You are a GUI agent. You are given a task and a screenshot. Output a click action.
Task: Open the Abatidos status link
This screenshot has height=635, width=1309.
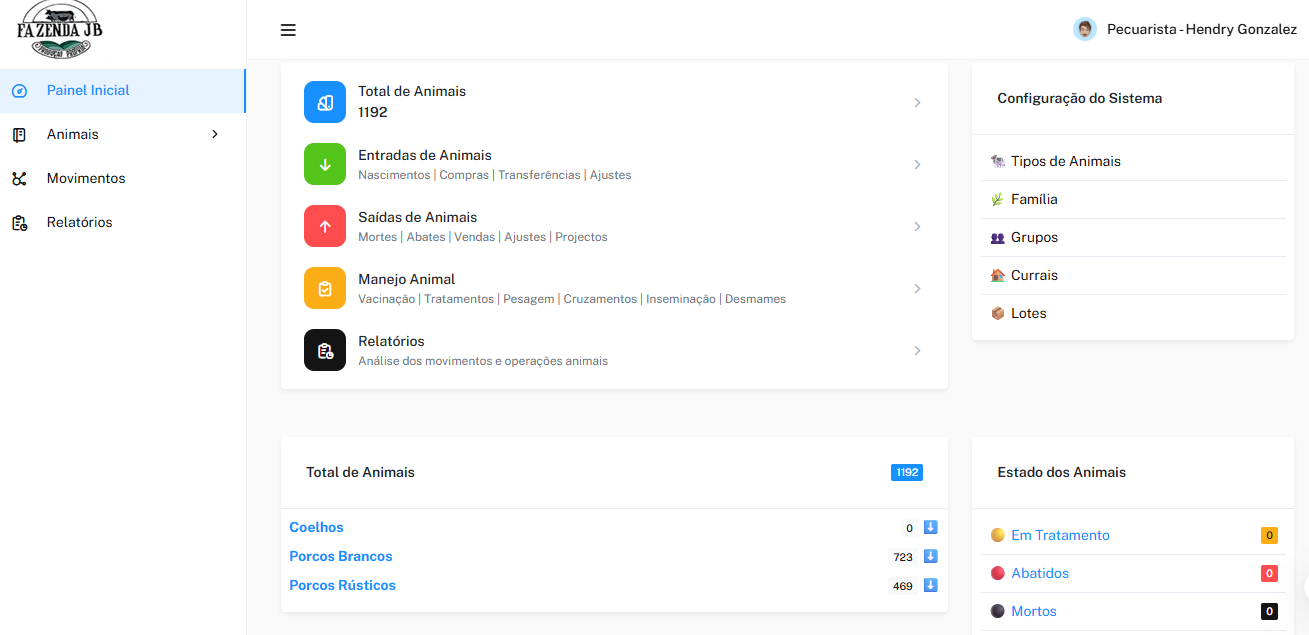coord(1040,573)
